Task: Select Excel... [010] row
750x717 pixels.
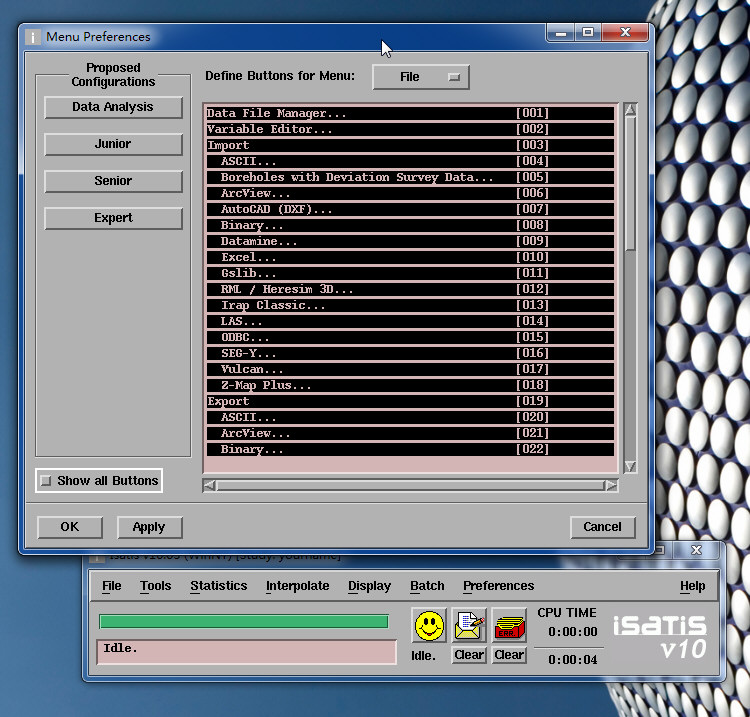Action: tap(410, 257)
